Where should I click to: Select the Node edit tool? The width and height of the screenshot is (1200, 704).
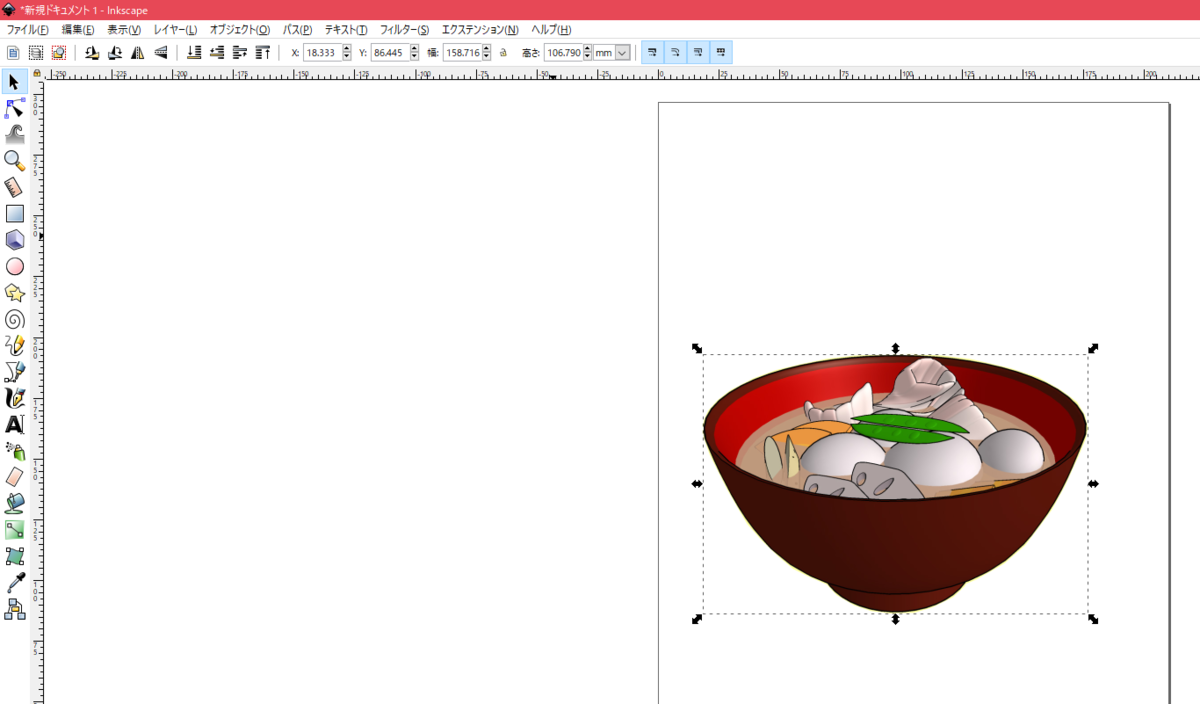(14, 108)
